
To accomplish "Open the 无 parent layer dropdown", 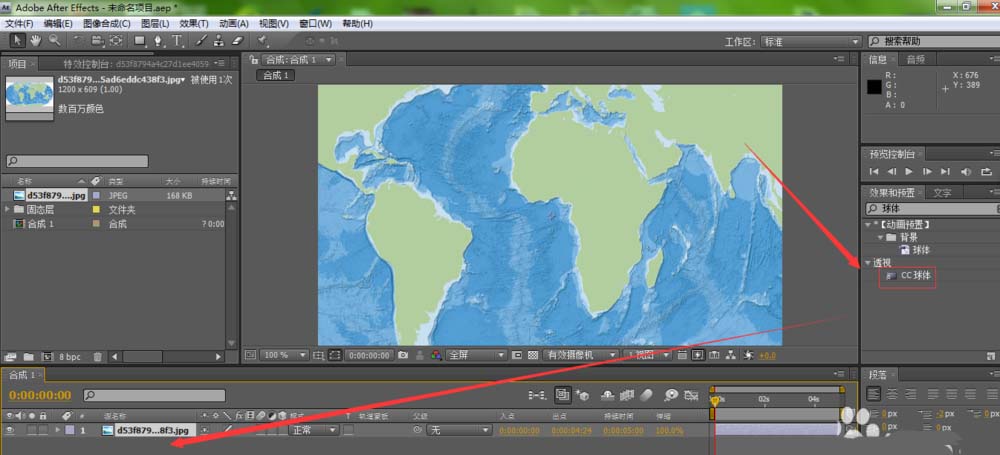I will coord(459,431).
